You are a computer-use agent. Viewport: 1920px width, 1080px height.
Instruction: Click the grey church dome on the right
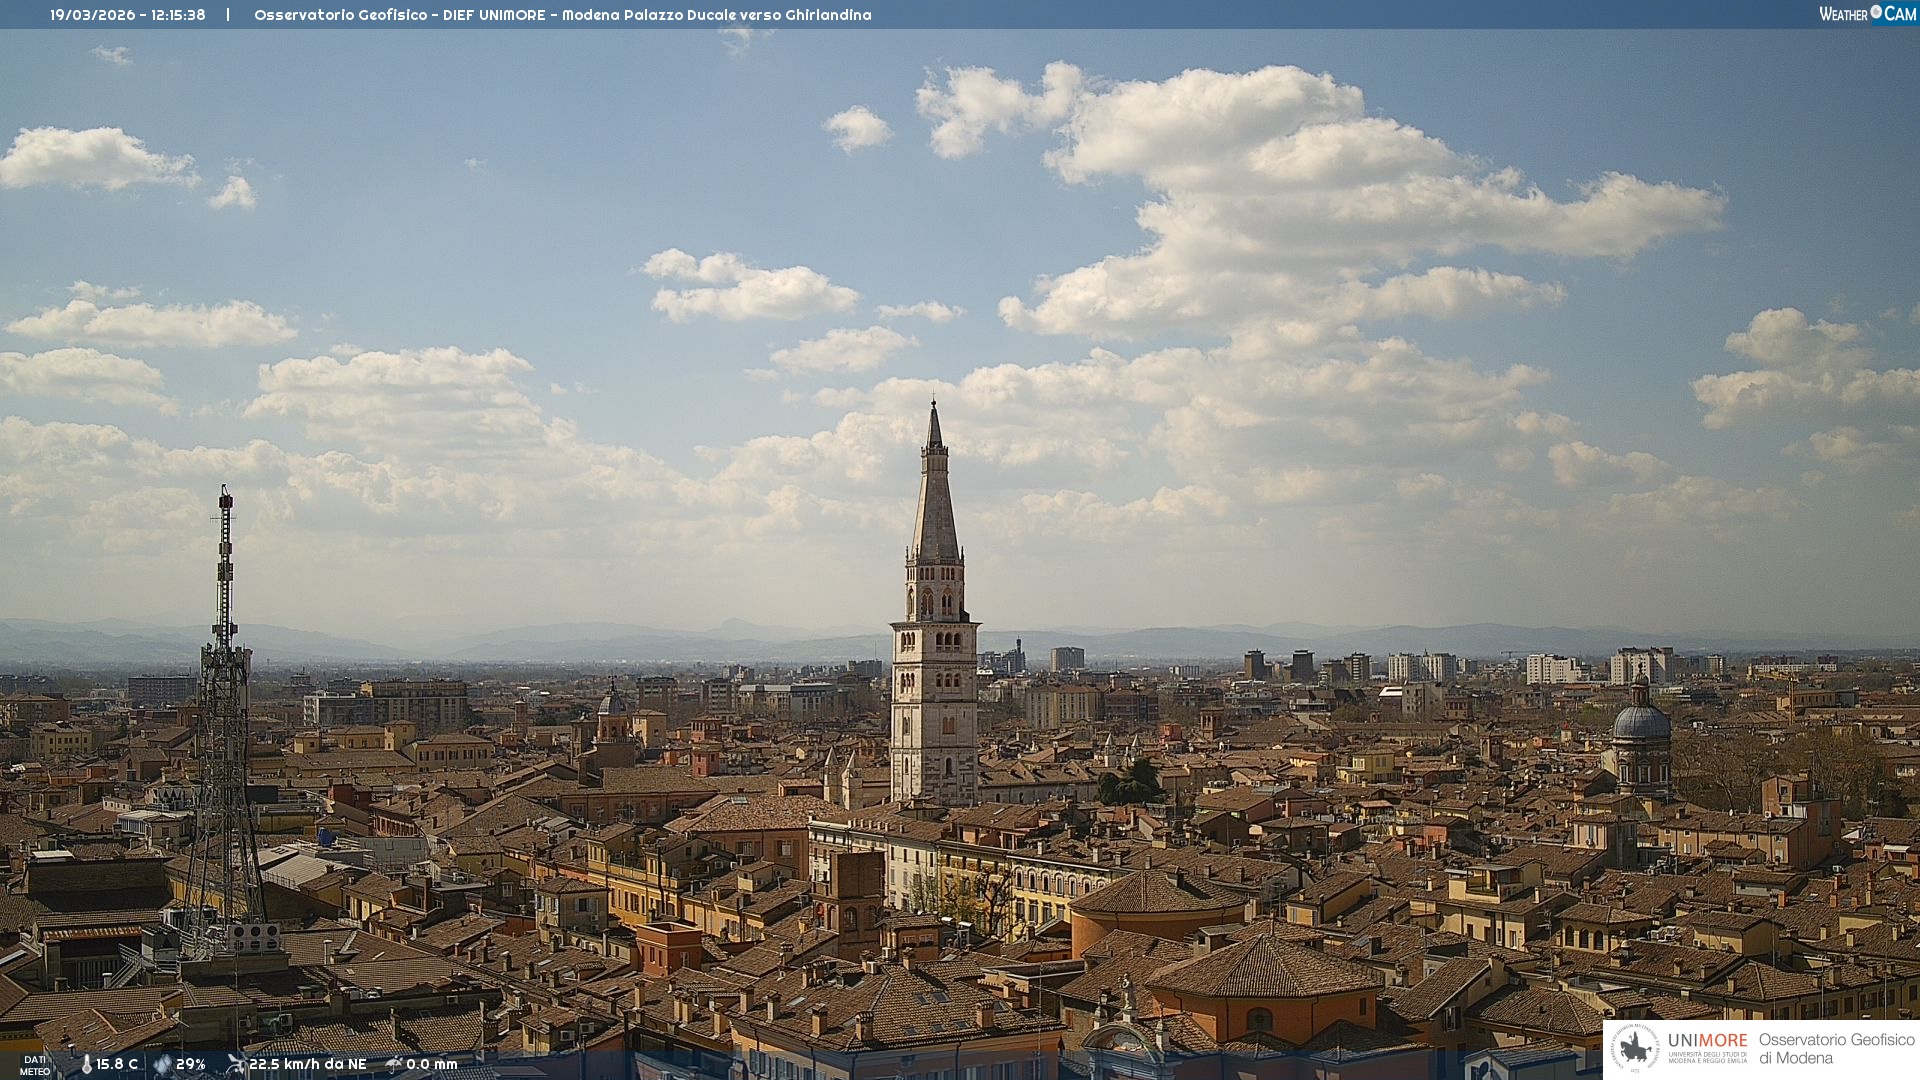tap(1641, 722)
